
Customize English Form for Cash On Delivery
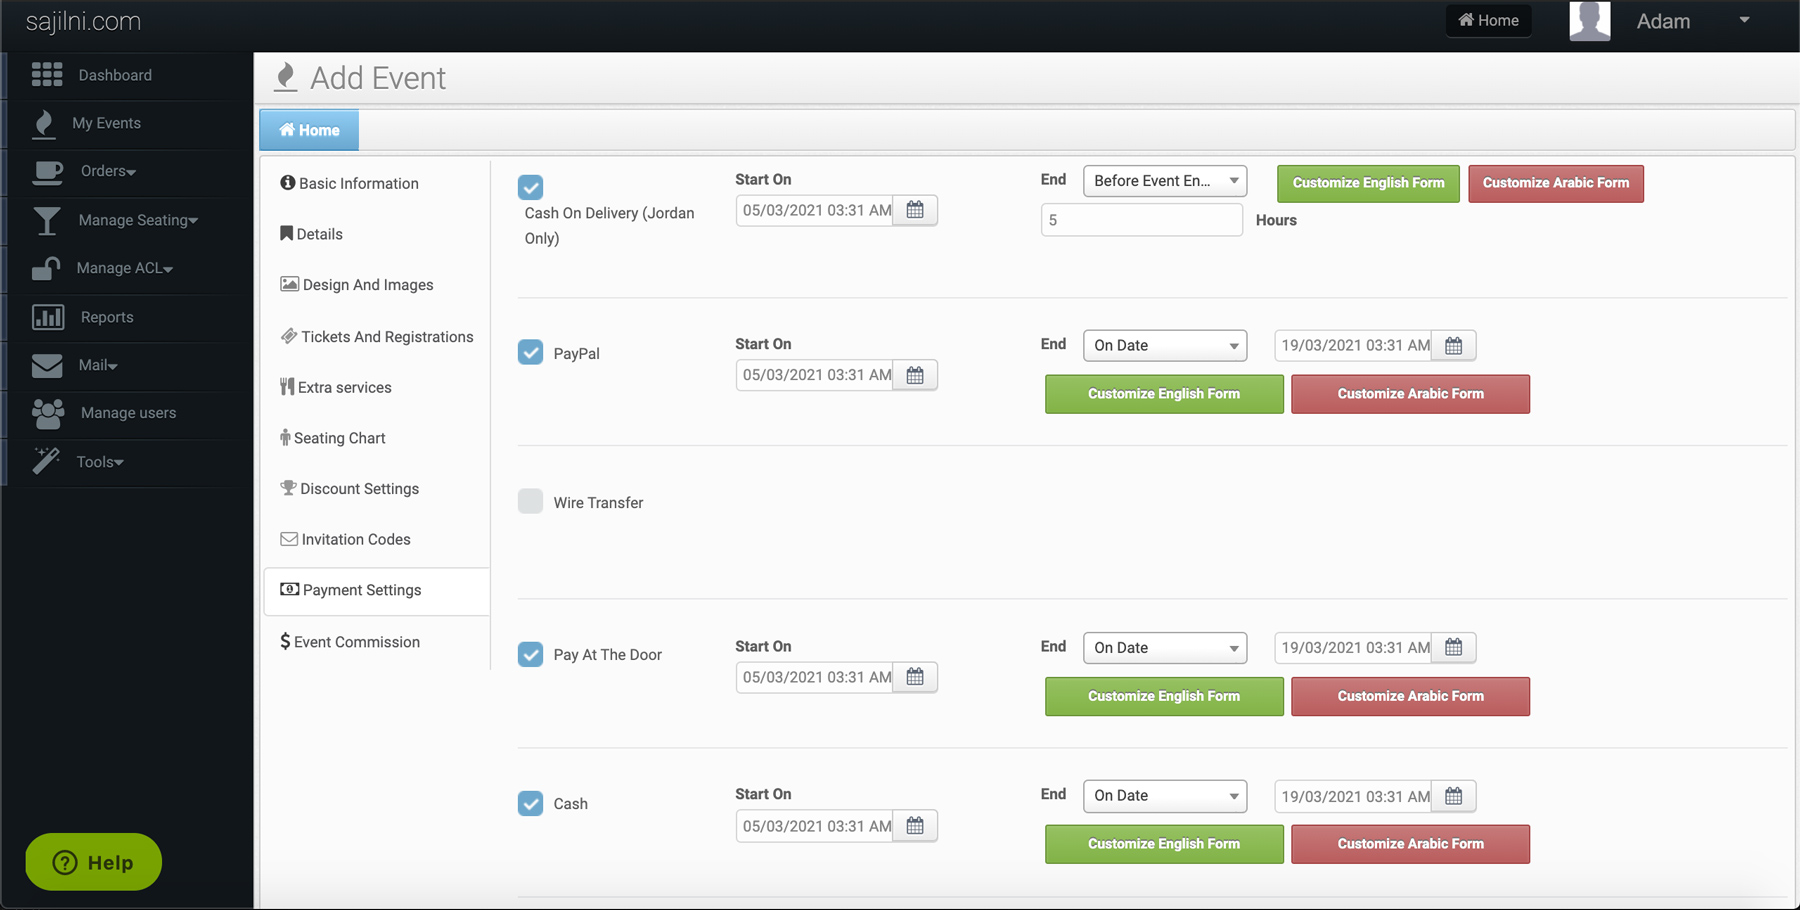1368,183
